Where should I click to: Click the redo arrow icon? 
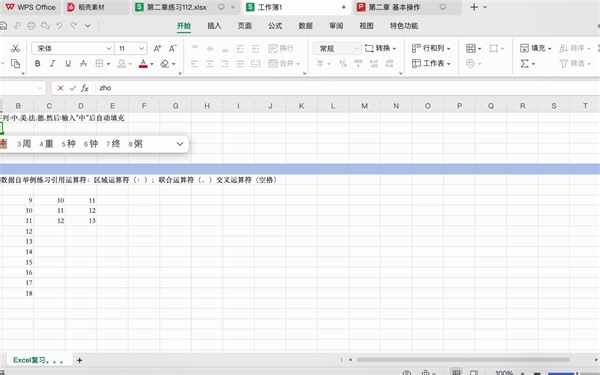tap(74, 26)
